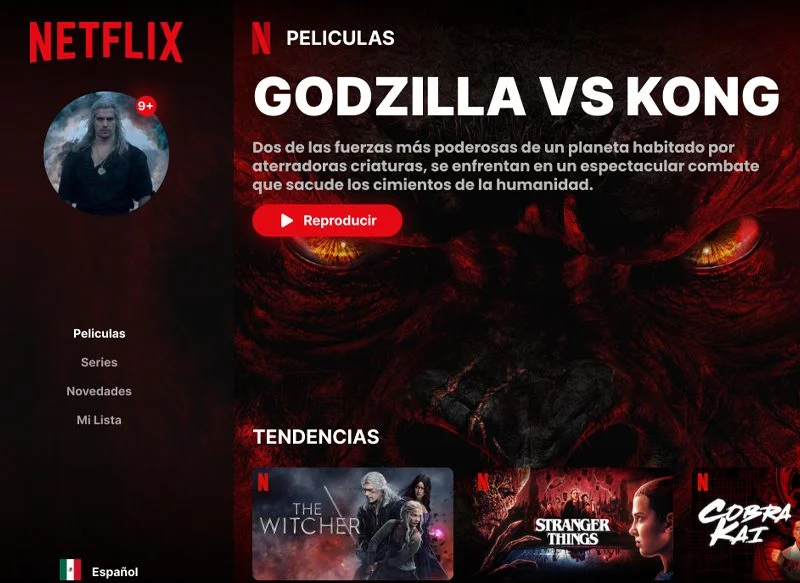Click the play triangle in Reproducir button
The image size is (800, 583).
point(287,220)
